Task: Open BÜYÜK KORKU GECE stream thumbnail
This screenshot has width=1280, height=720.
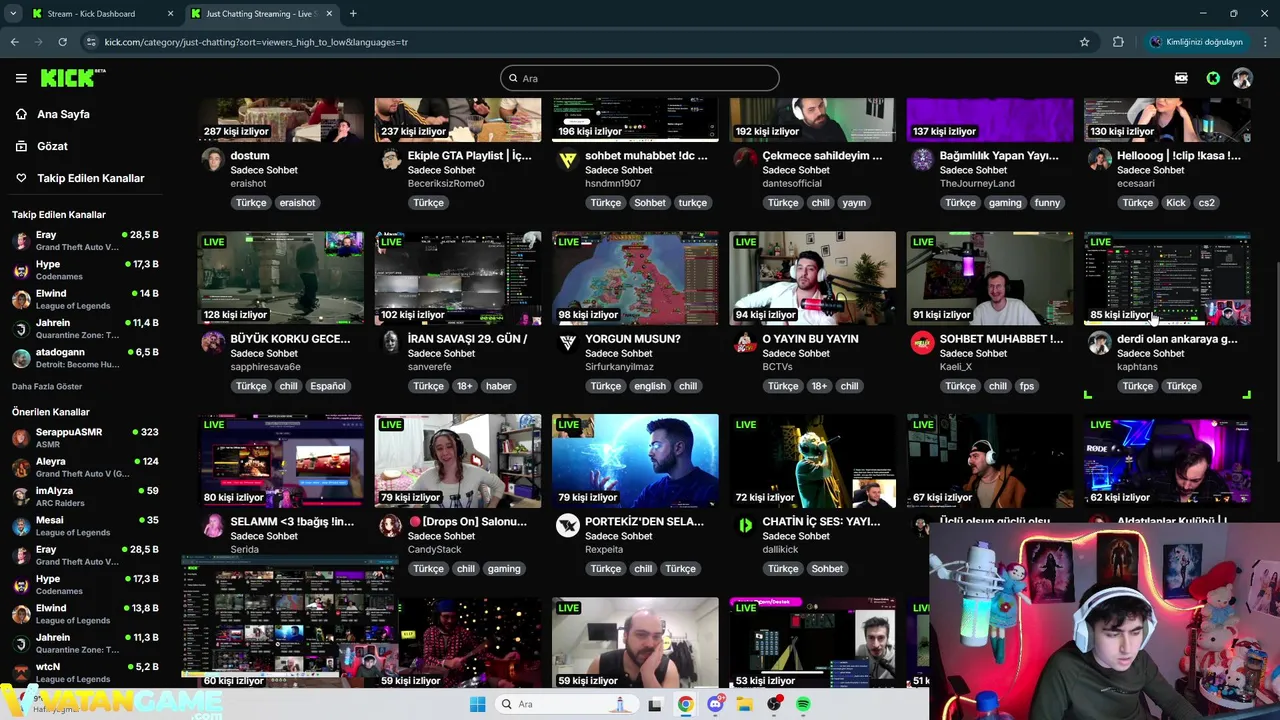Action: (280, 278)
